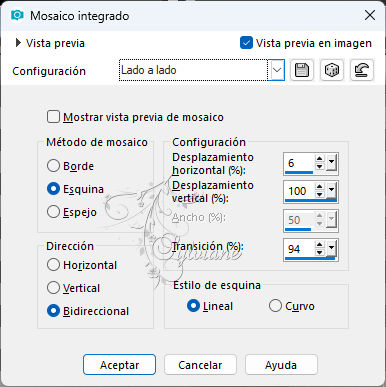
Task: Open slider dropdown for Transición value
Action: (331, 248)
